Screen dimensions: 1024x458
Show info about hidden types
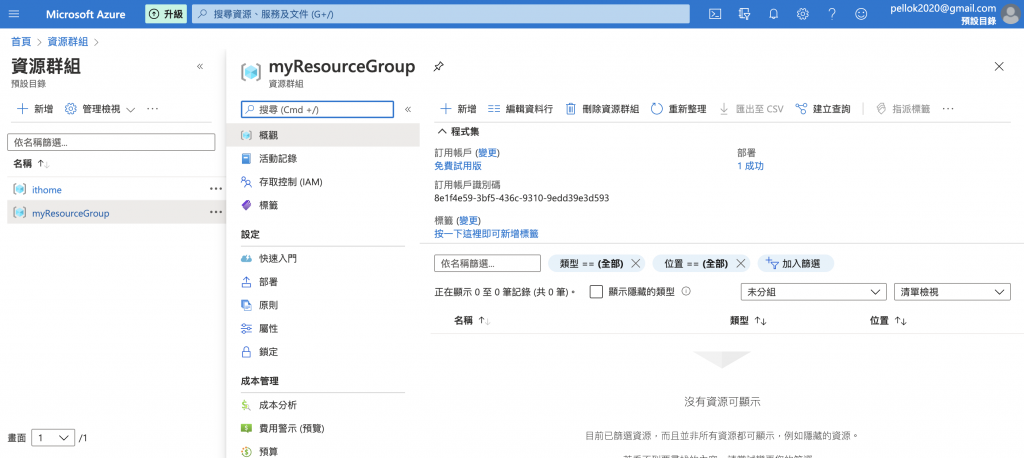click(686, 291)
